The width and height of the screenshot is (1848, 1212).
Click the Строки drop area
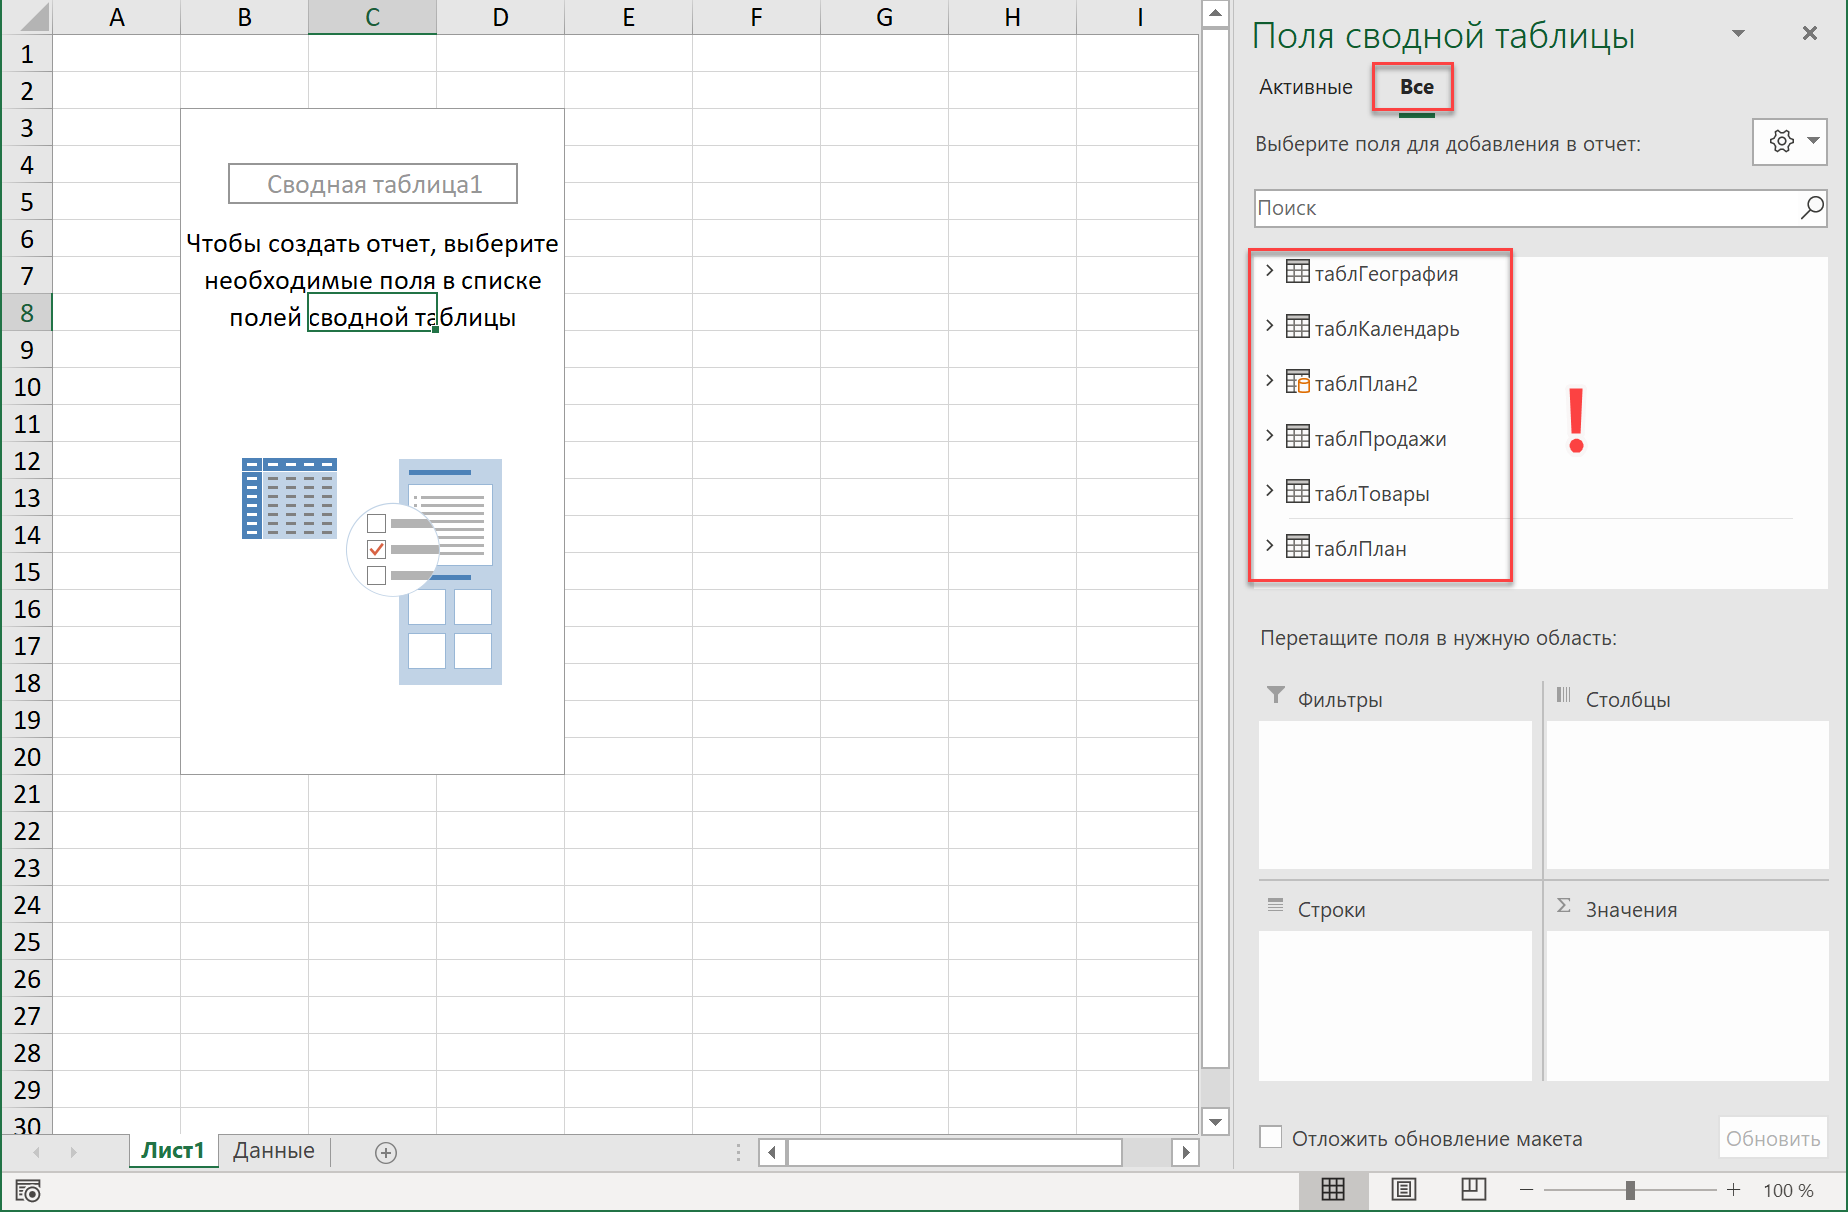point(1395,1006)
